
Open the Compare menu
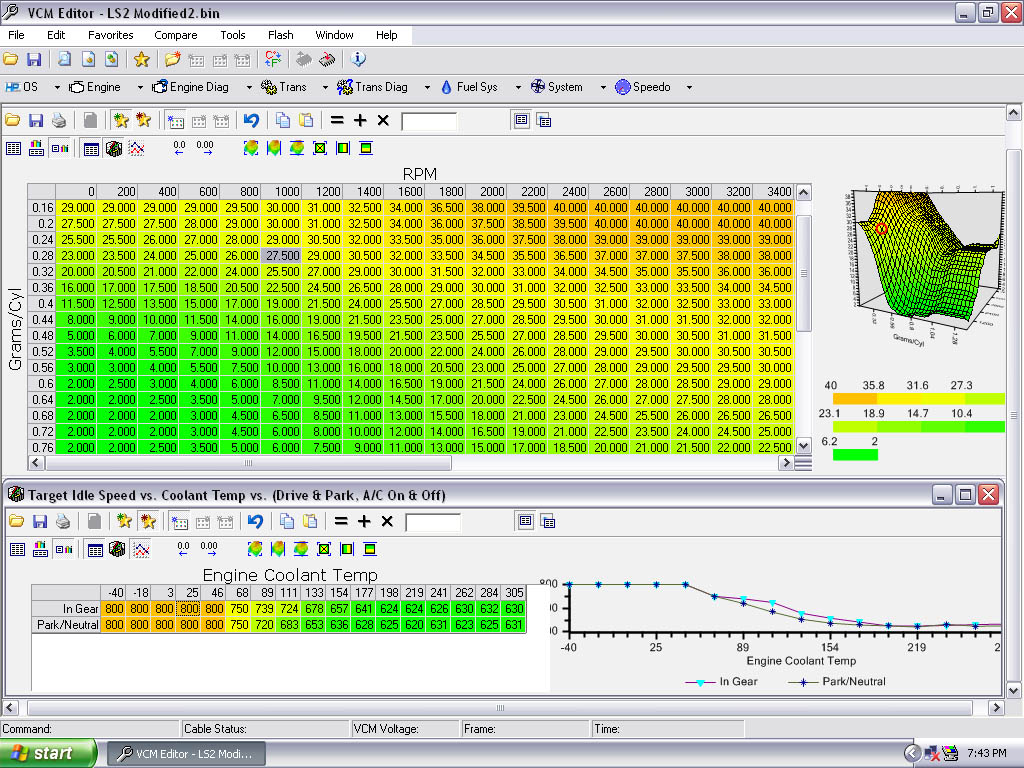(175, 35)
